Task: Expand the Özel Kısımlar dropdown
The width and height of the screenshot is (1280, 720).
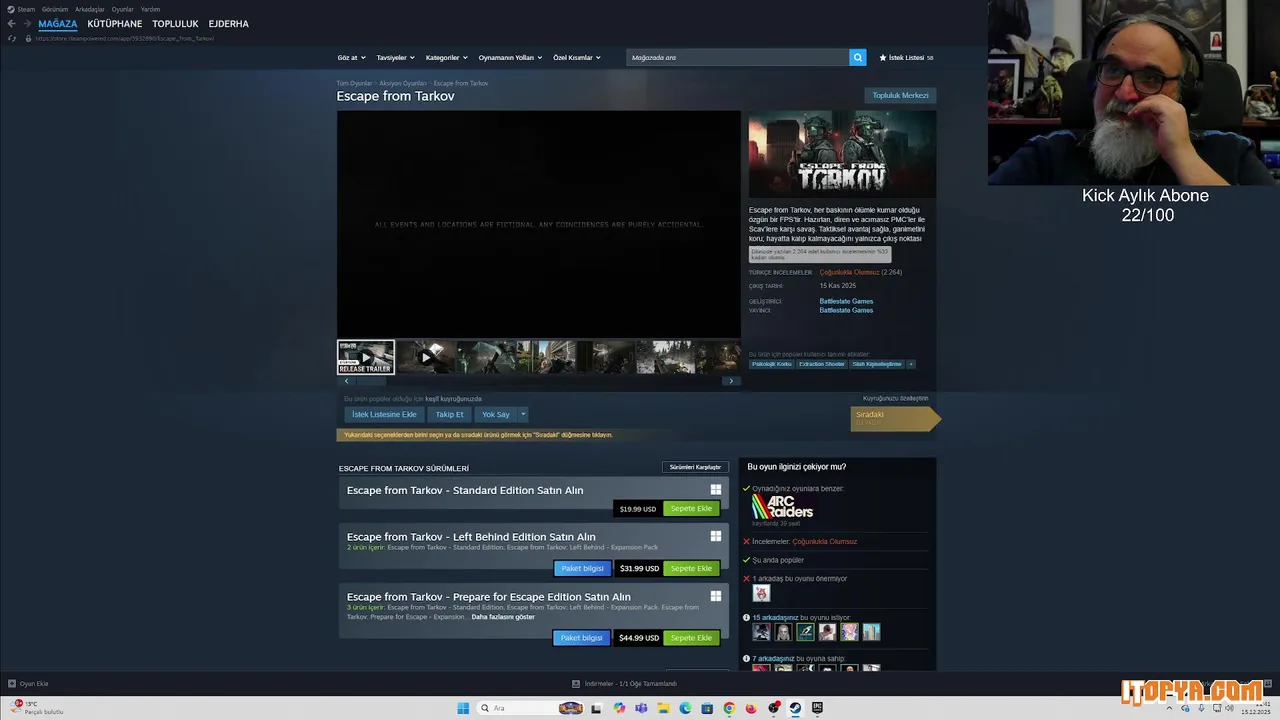Action: point(577,57)
